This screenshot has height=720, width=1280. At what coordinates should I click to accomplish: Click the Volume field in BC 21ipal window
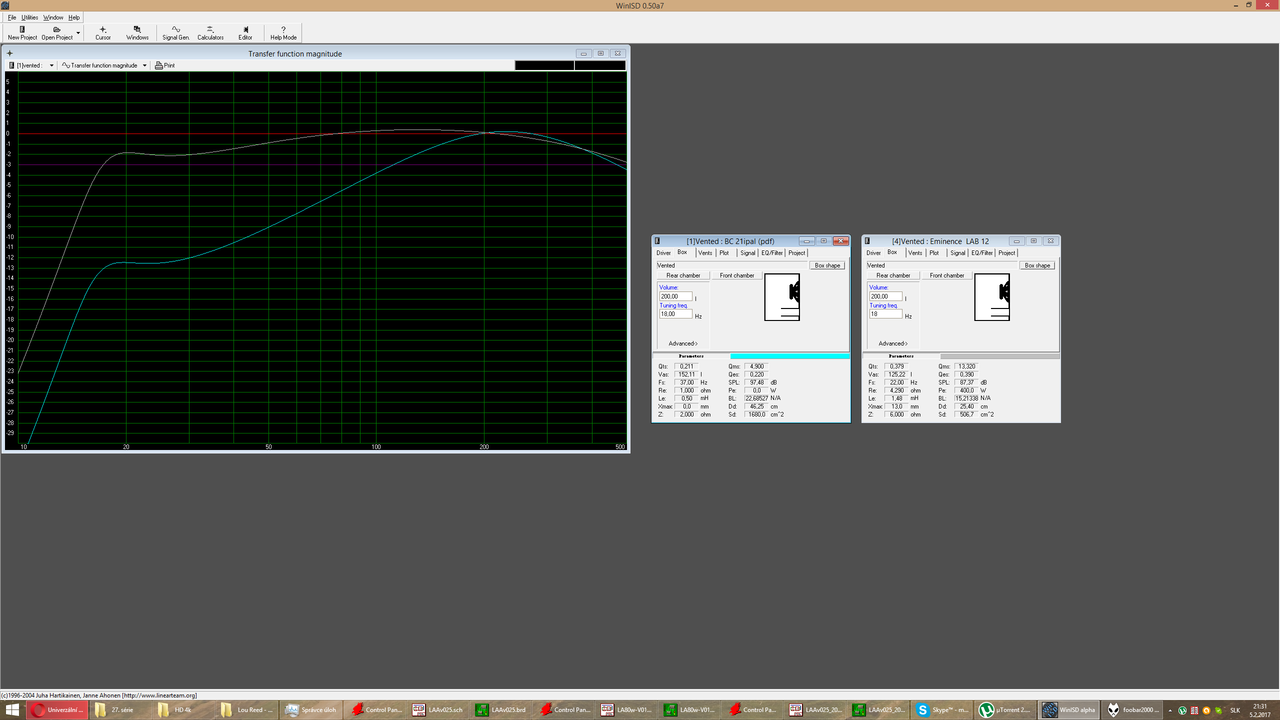pyautogui.click(x=675, y=296)
